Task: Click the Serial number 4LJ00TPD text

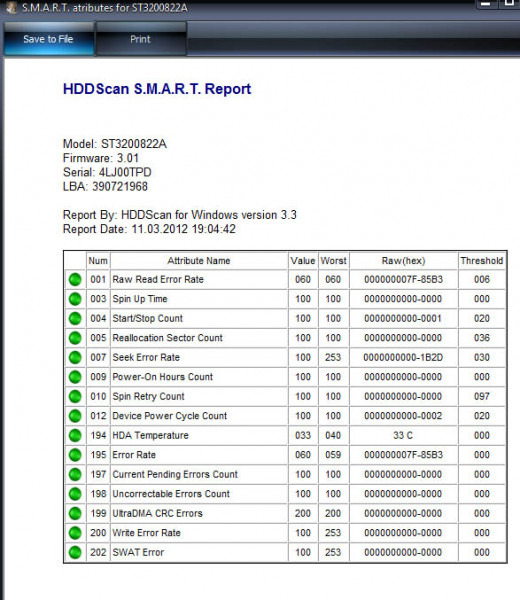Action: (125, 172)
